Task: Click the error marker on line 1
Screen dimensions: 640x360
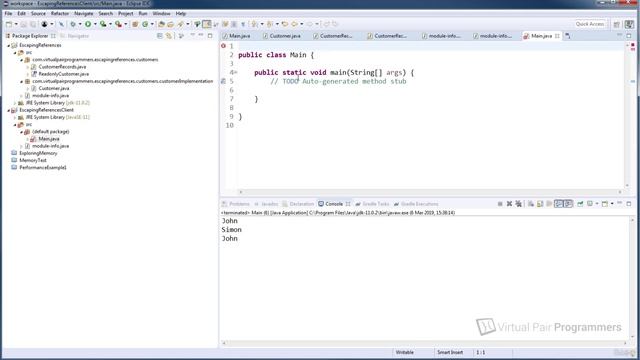Action: [x=223, y=46]
